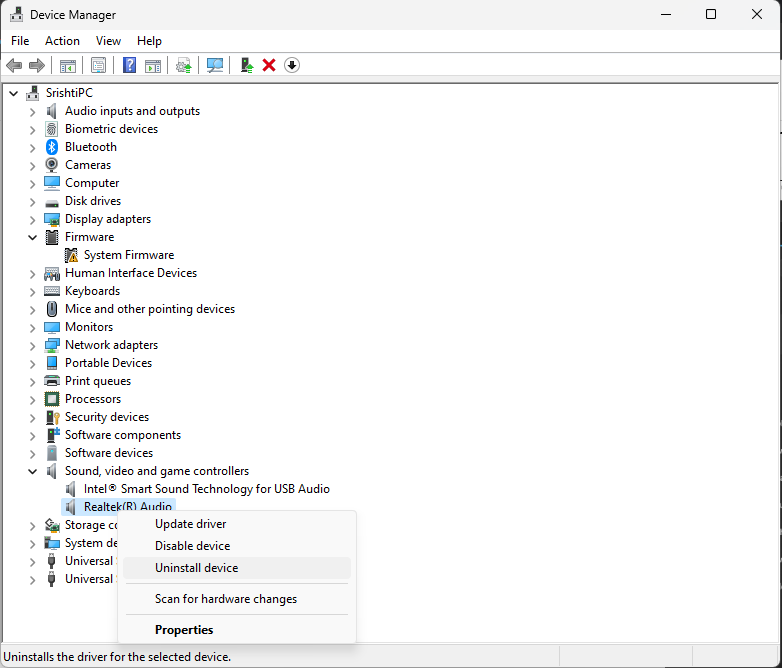Open the File menu

[x=20, y=41]
